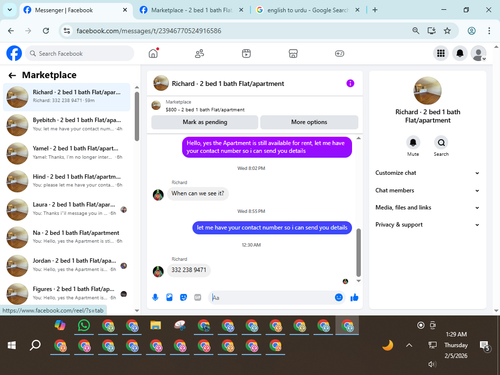This screenshot has height=375, width=500.
Task: Go back in browser history
Action: pos(11,31)
